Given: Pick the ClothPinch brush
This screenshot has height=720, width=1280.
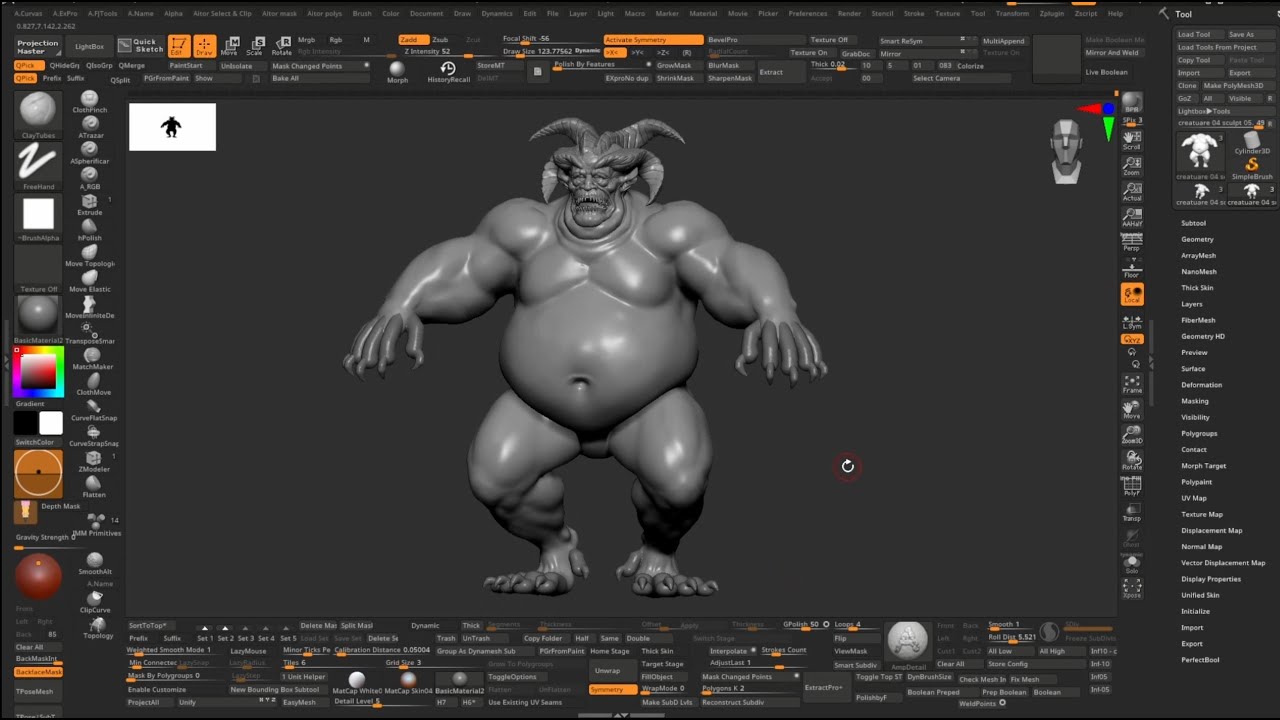Looking at the screenshot, I should tap(90, 100).
